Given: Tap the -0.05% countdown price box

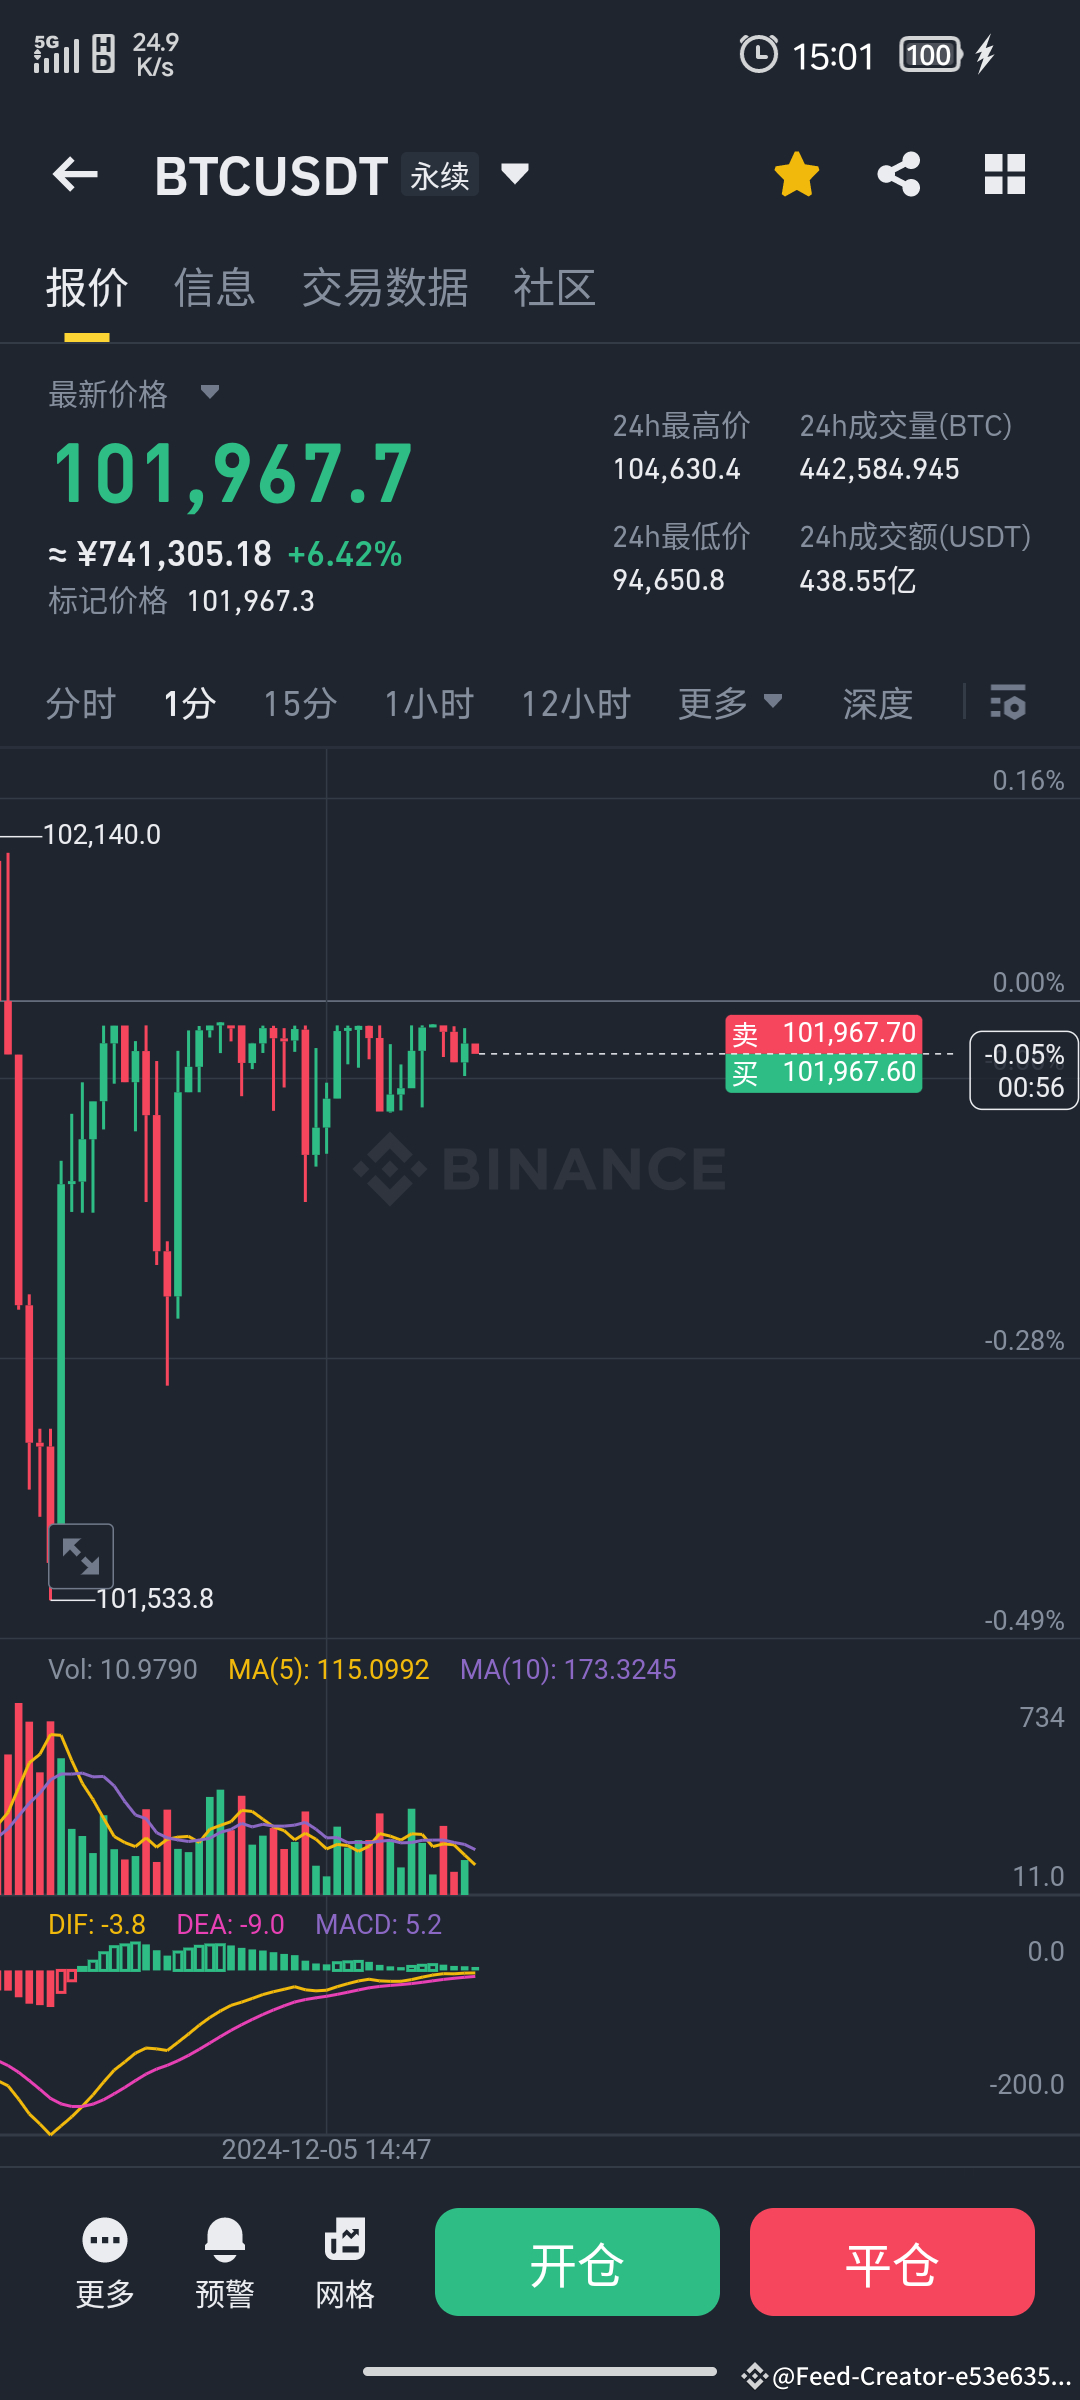Looking at the screenshot, I should 1024,1070.
